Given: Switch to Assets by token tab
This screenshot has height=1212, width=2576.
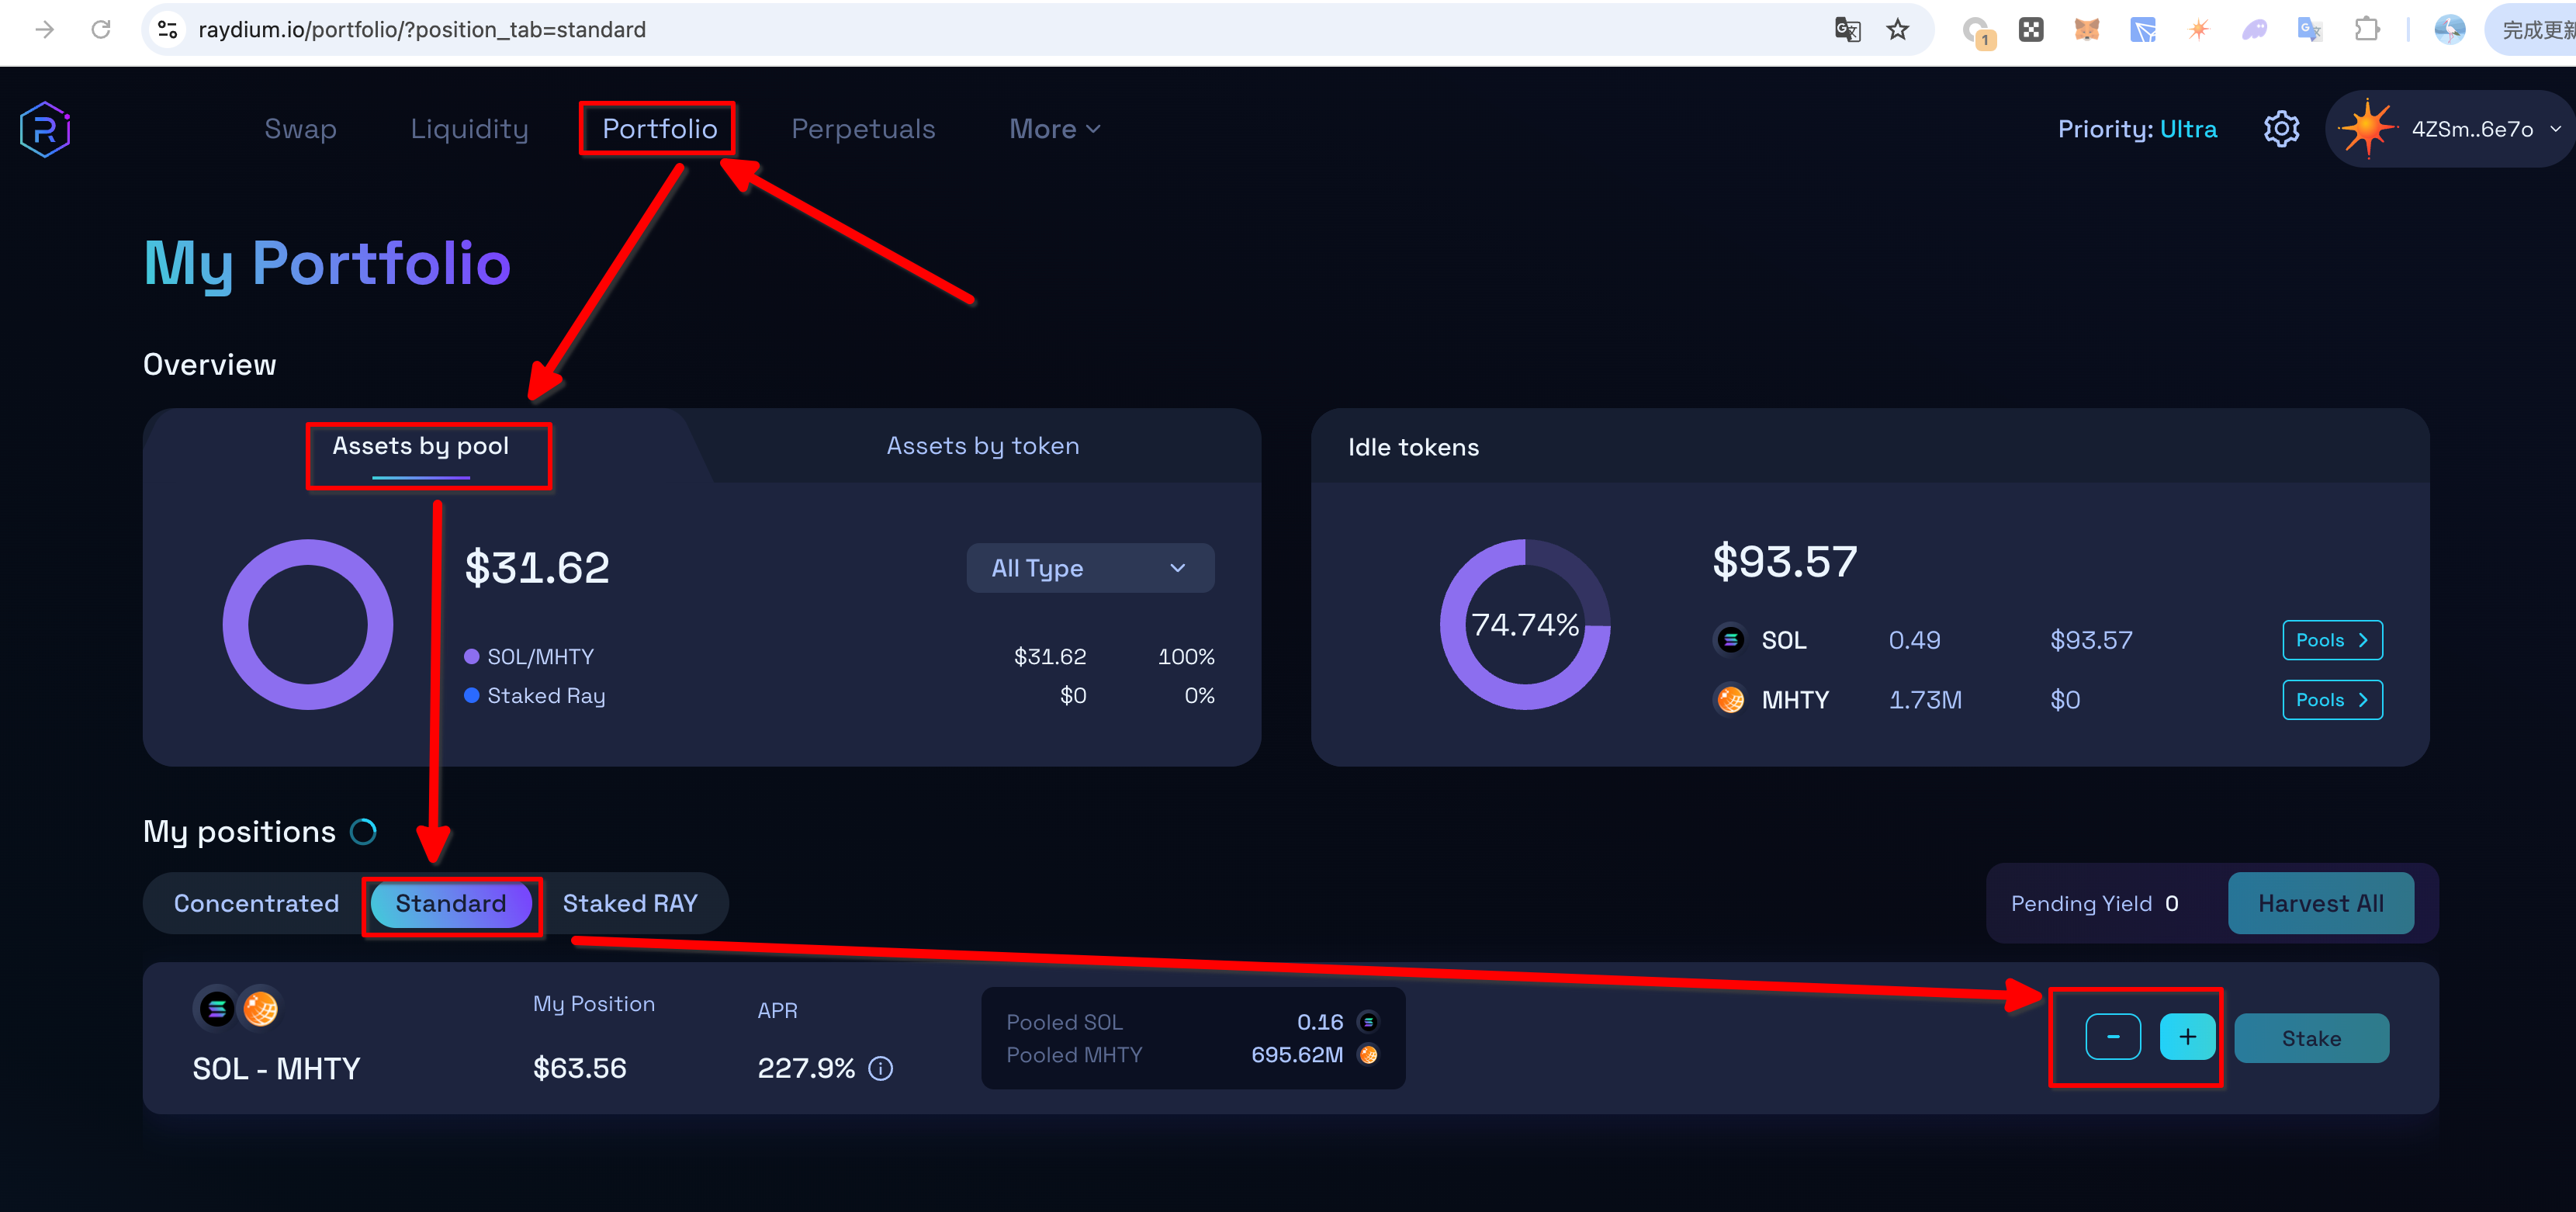Looking at the screenshot, I should pyautogui.click(x=982, y=446).
